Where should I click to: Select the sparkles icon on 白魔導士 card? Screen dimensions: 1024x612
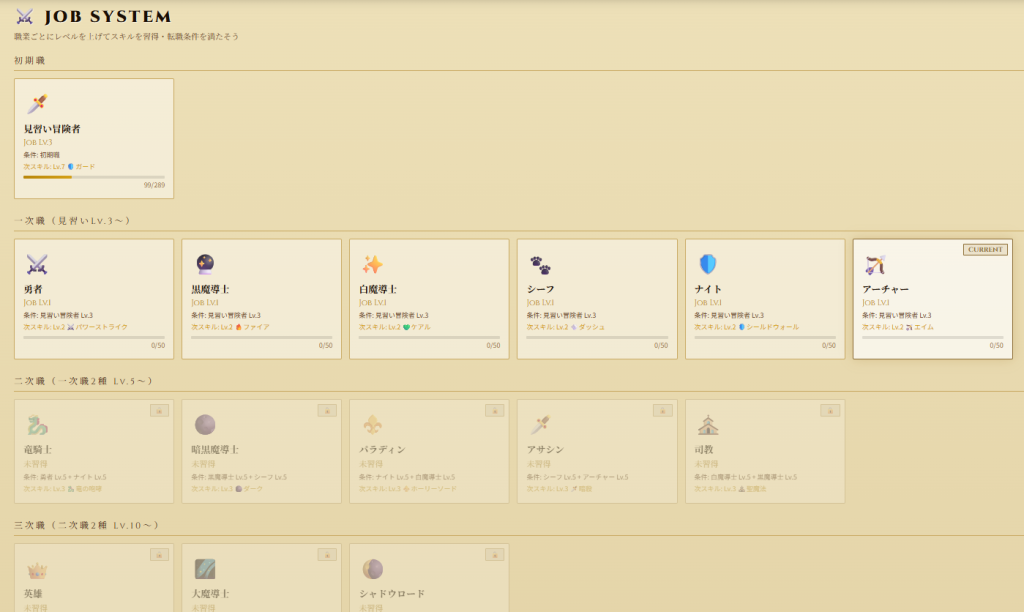pyautogui.click(x=372, y=264)
